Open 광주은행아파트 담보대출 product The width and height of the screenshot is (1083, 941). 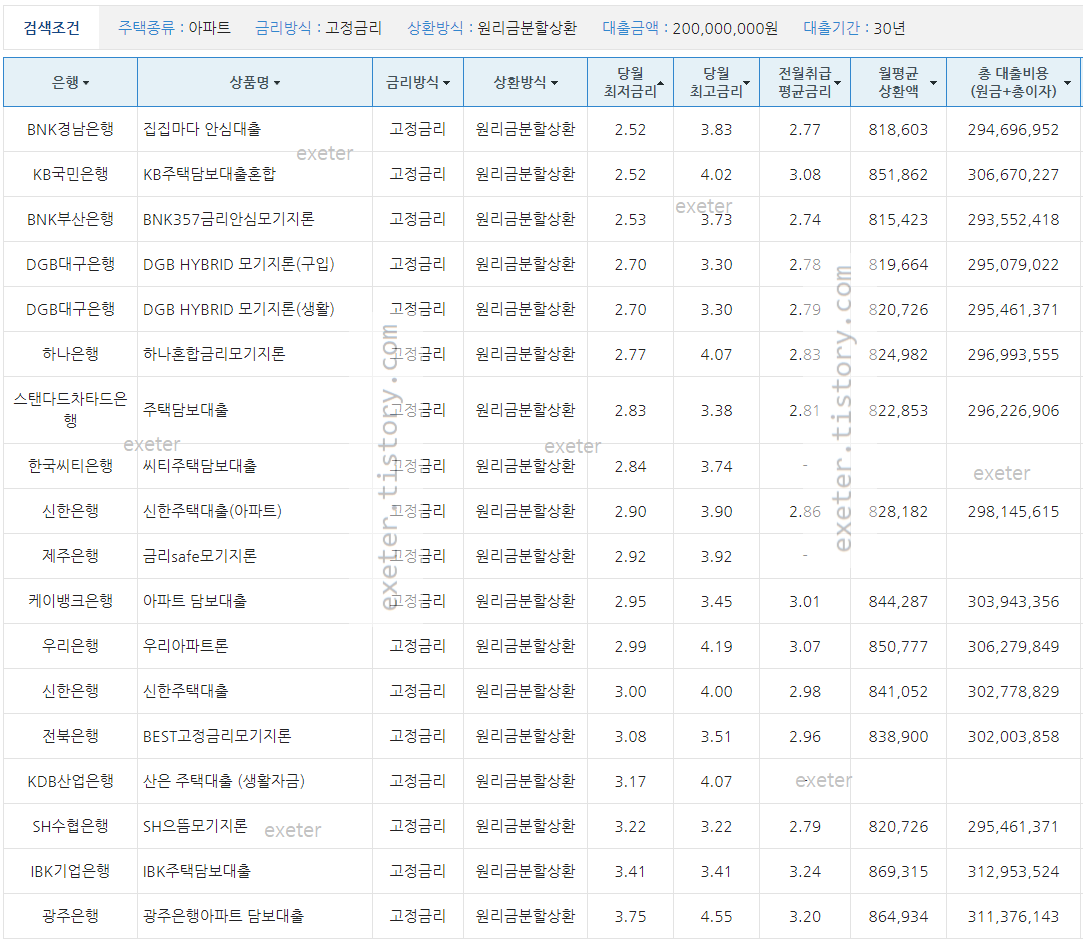pos(223,915)
